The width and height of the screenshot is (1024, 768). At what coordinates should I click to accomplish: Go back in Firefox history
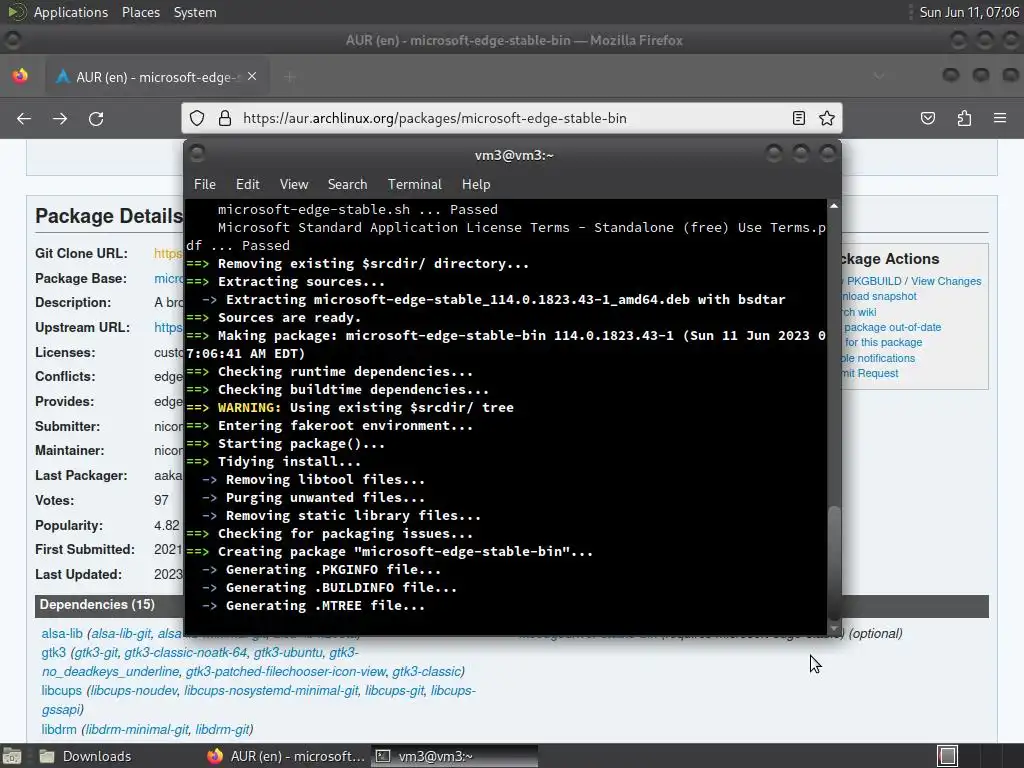[24, 118]
